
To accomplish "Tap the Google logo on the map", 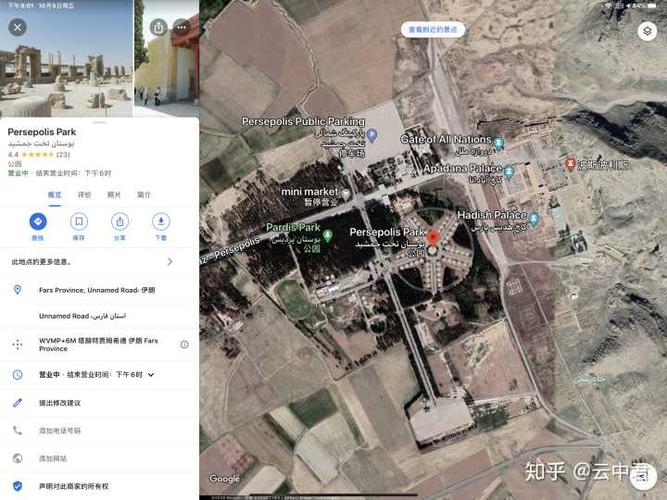I will pyautogui.click(x=224, y=479).
